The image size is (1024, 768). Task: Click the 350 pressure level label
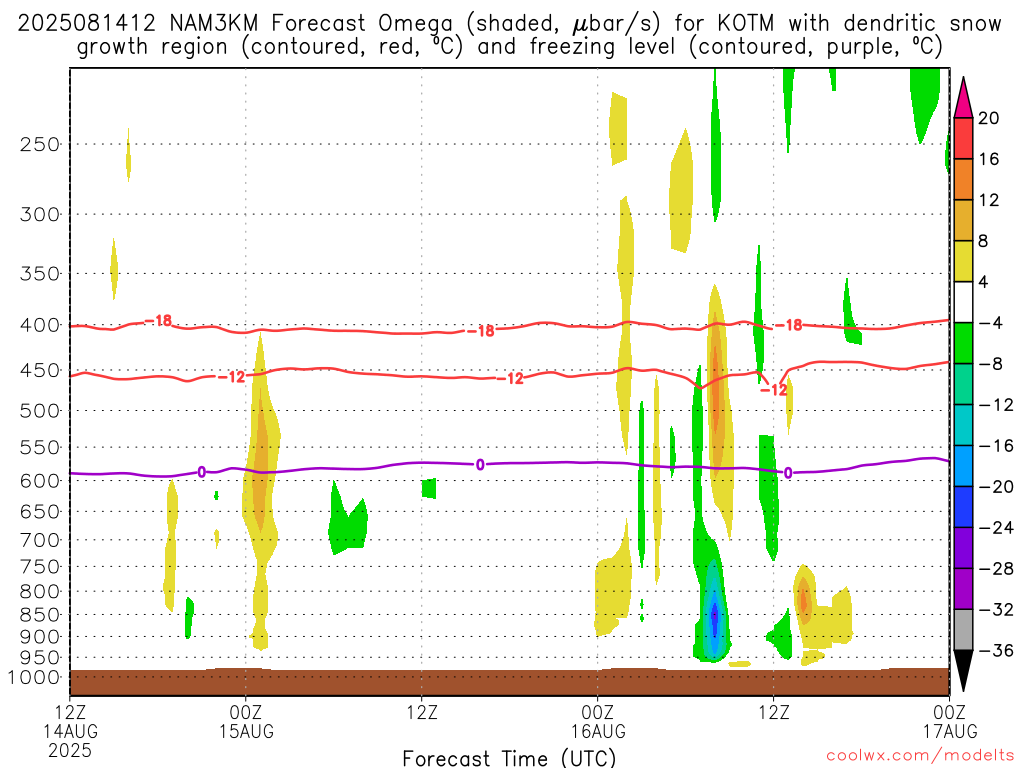(x=40, y=274)
